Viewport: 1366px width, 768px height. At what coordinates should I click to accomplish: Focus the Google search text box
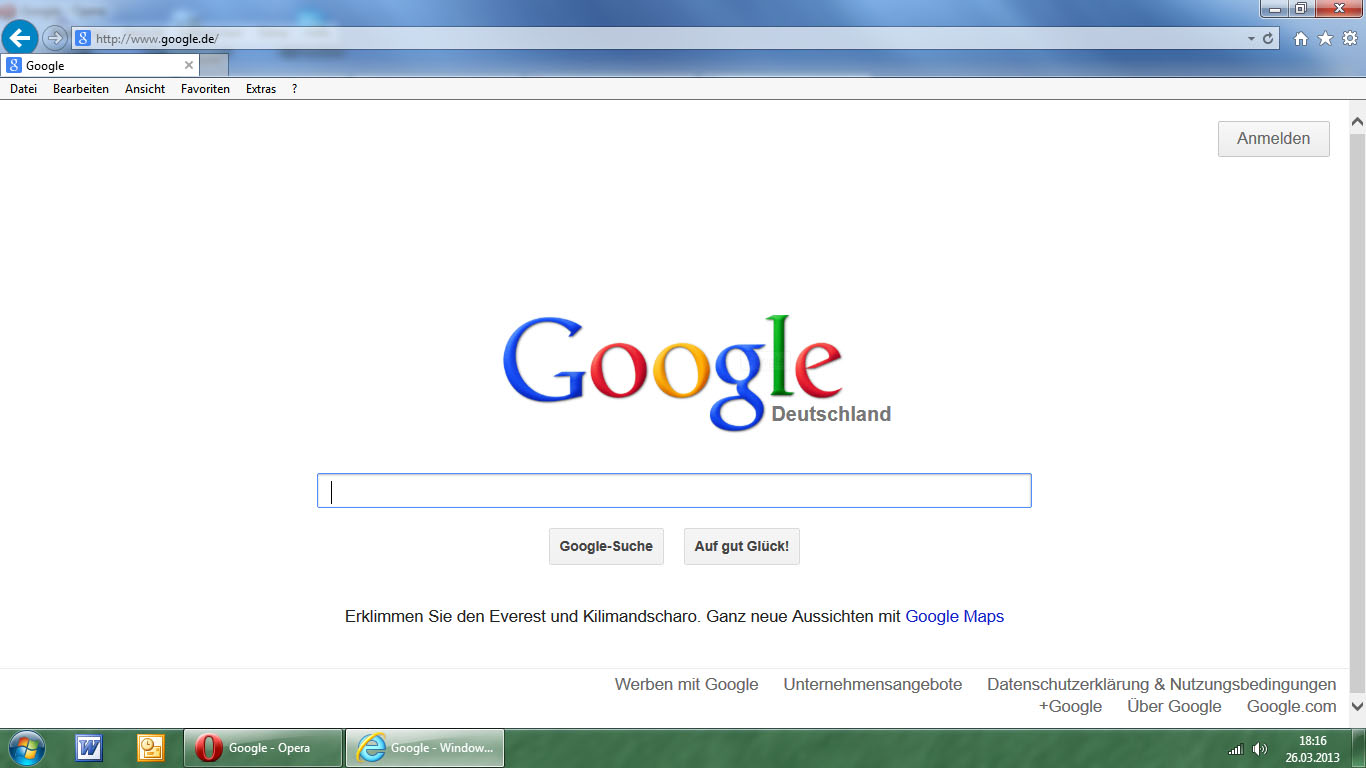[x=674, y=491]
